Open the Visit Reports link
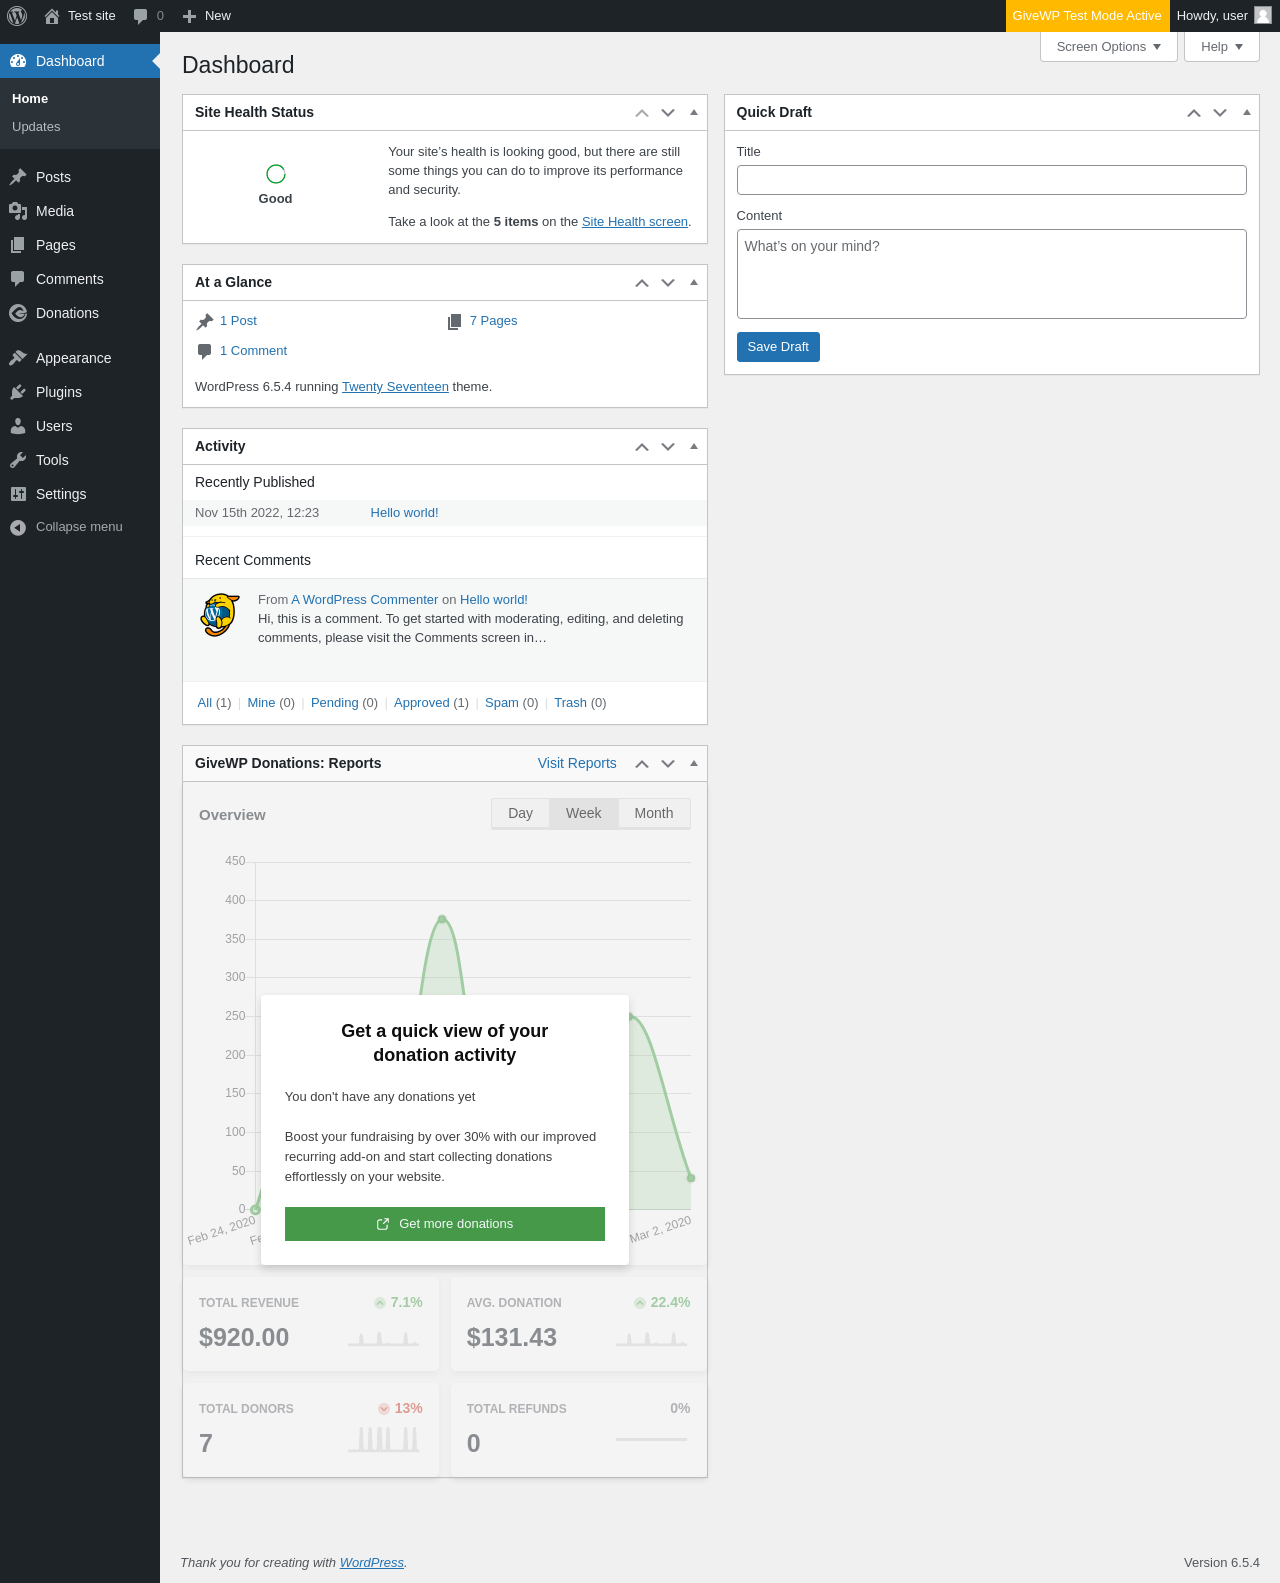 (577, 763)
